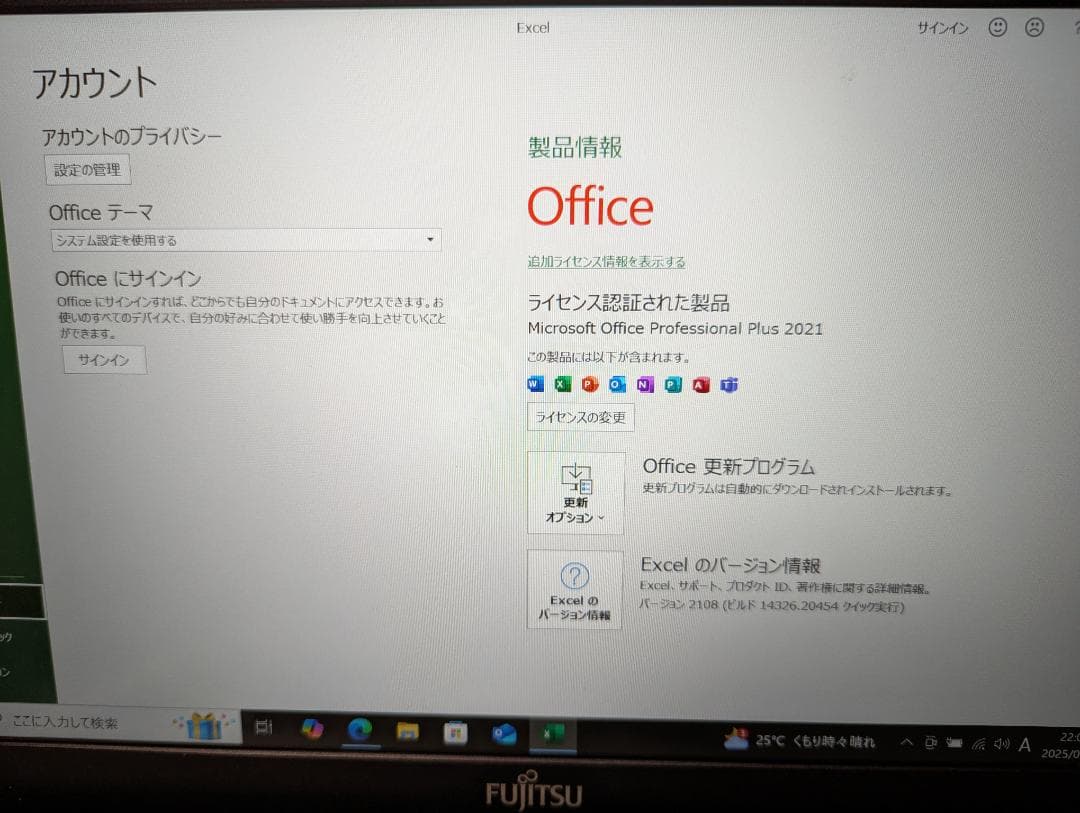Open Microsoft Store from the taskbar

pos(455,732)
